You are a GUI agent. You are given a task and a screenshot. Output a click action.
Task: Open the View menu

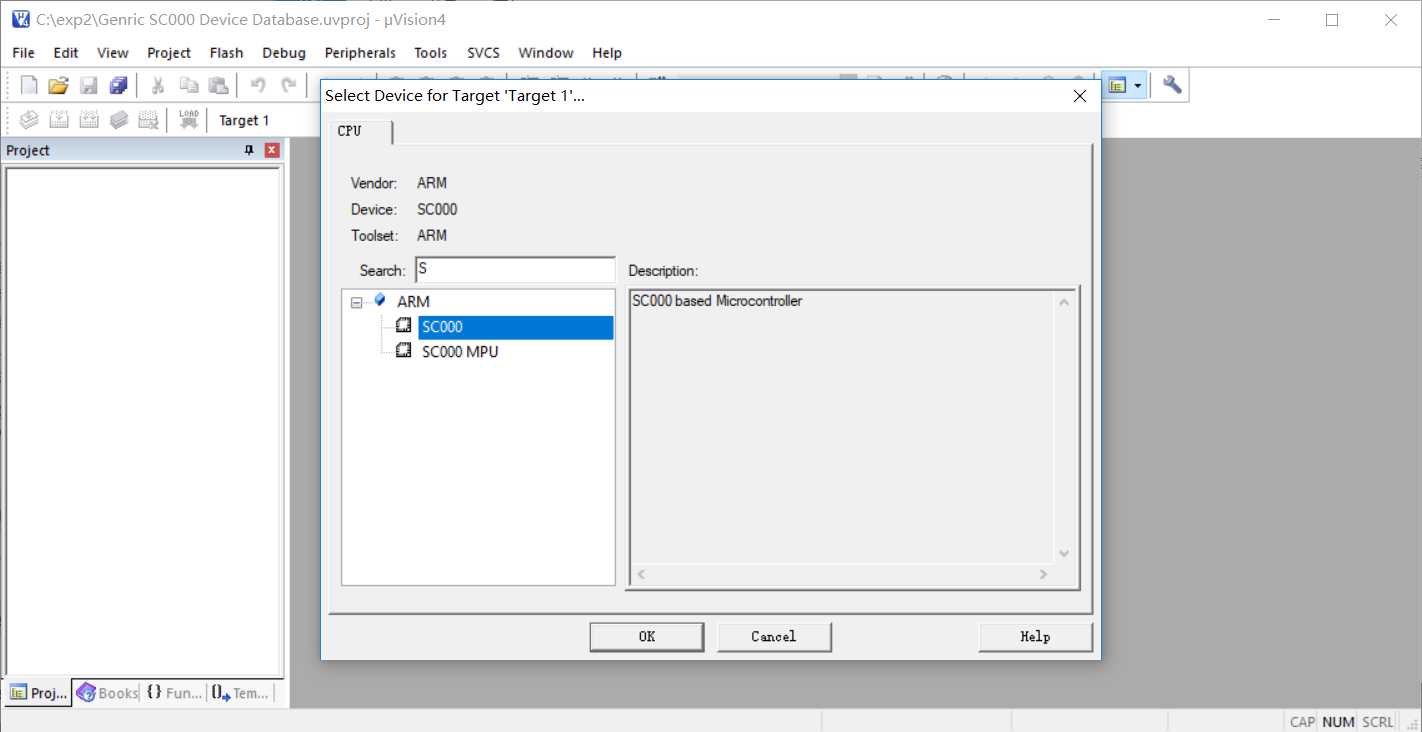(112, 53)
